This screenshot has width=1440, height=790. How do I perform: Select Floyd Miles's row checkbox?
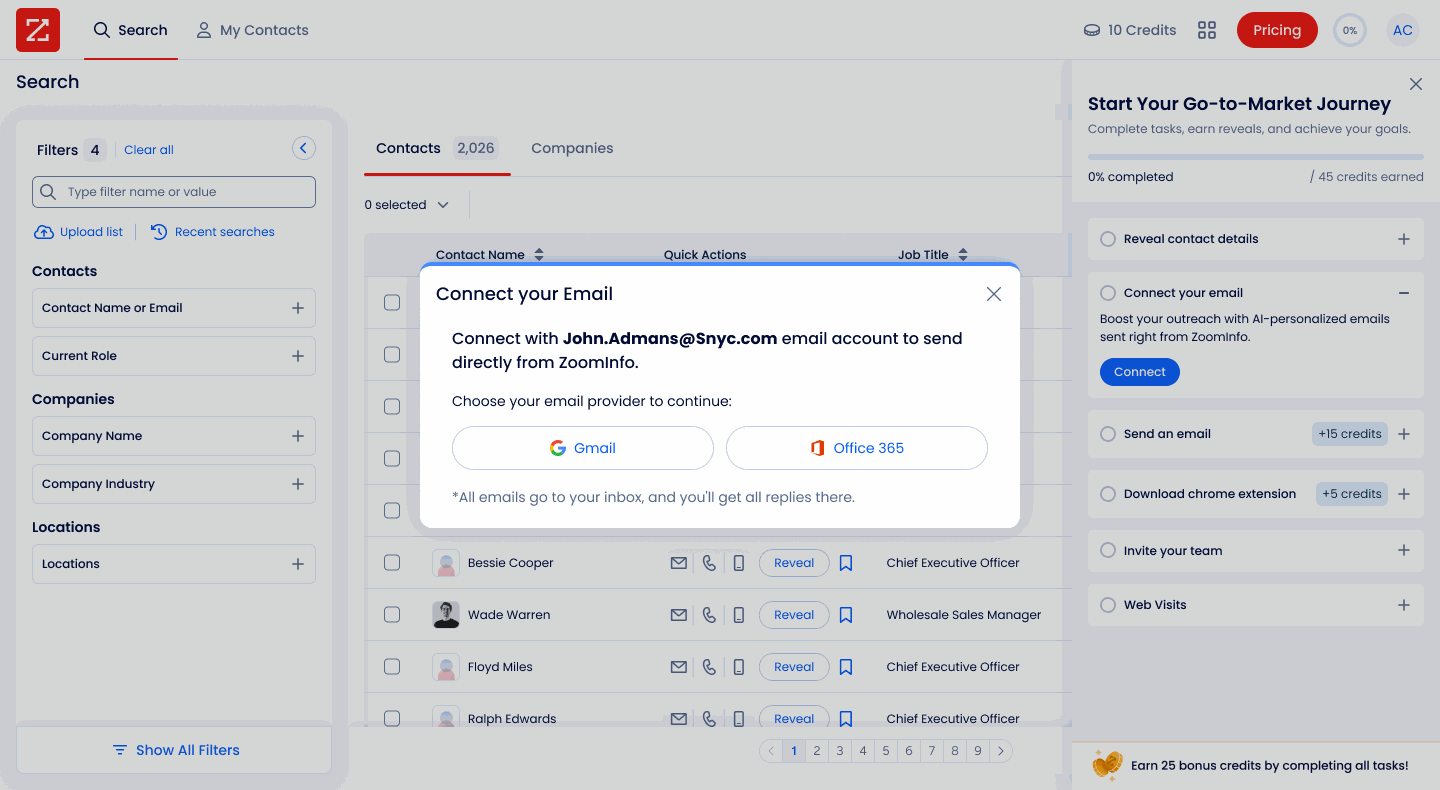point(392,667)
